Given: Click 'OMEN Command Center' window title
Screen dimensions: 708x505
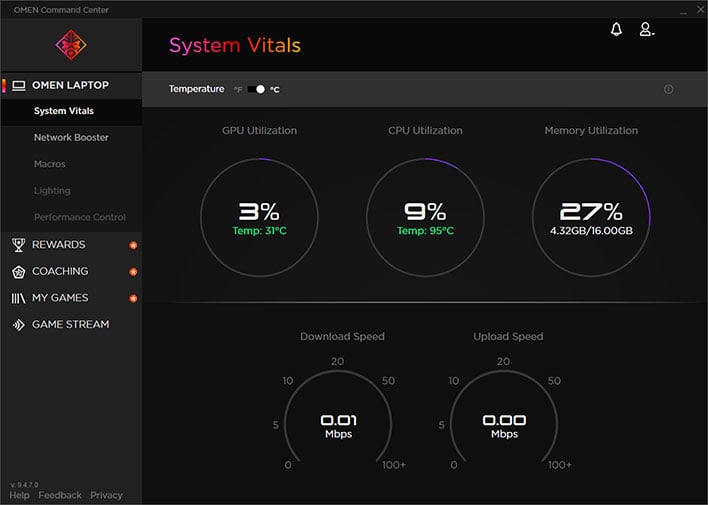Looking at the screenshot, I should (x=61, y=9).
